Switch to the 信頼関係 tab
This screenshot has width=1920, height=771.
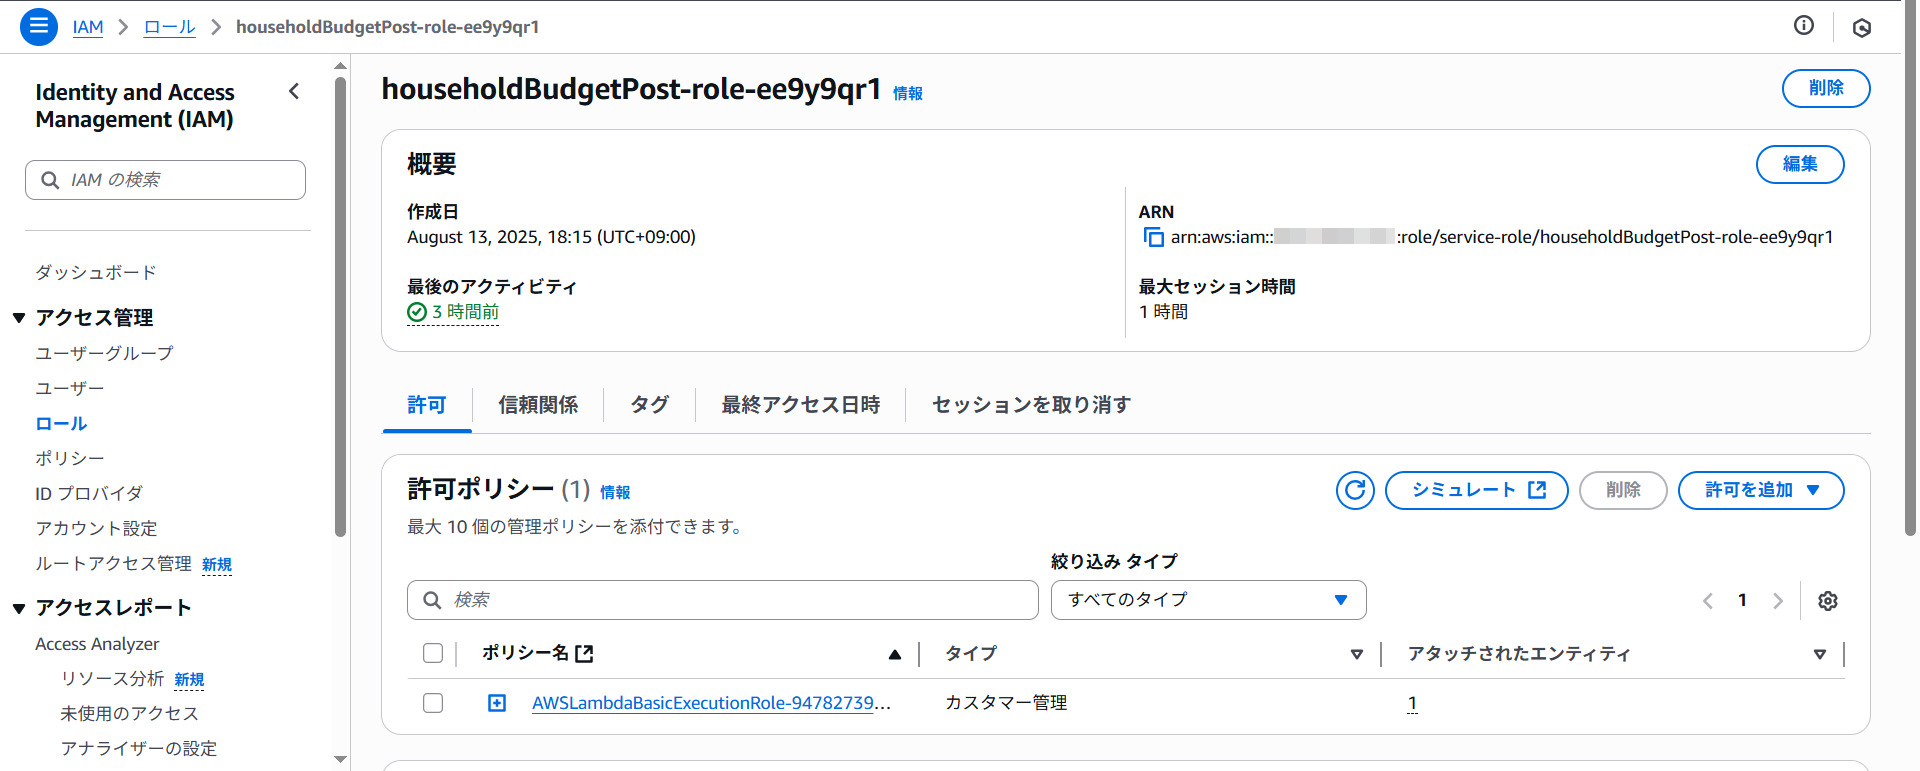click(538, 405)
